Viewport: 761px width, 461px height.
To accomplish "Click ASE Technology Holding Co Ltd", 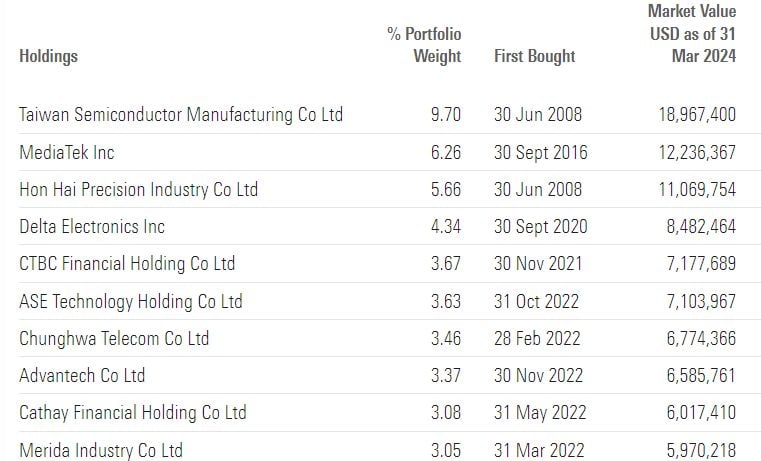I will point(130,301).
